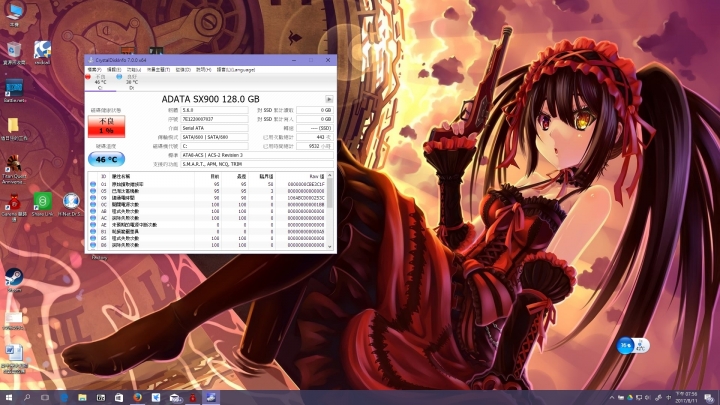The height and width of the screenshot is (405, 720).
Task: Click the S.M.A.R.T., APM, NCQ, TRIM features field
Action: click(257, 164)
